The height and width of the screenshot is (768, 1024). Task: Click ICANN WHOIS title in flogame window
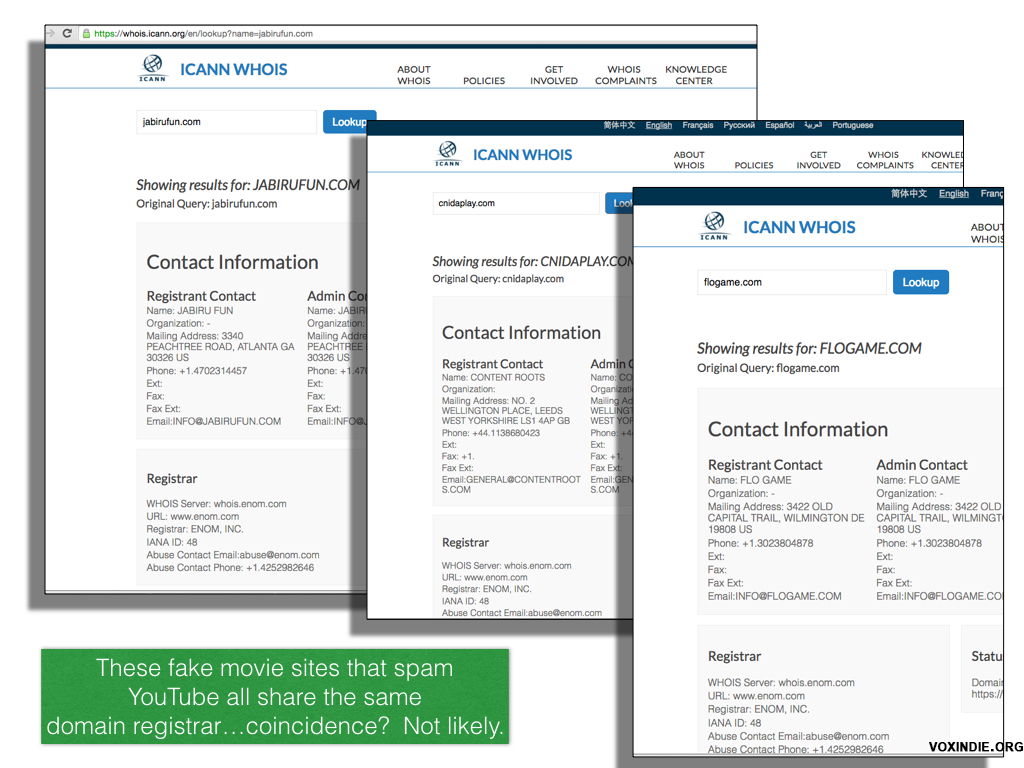799,227
